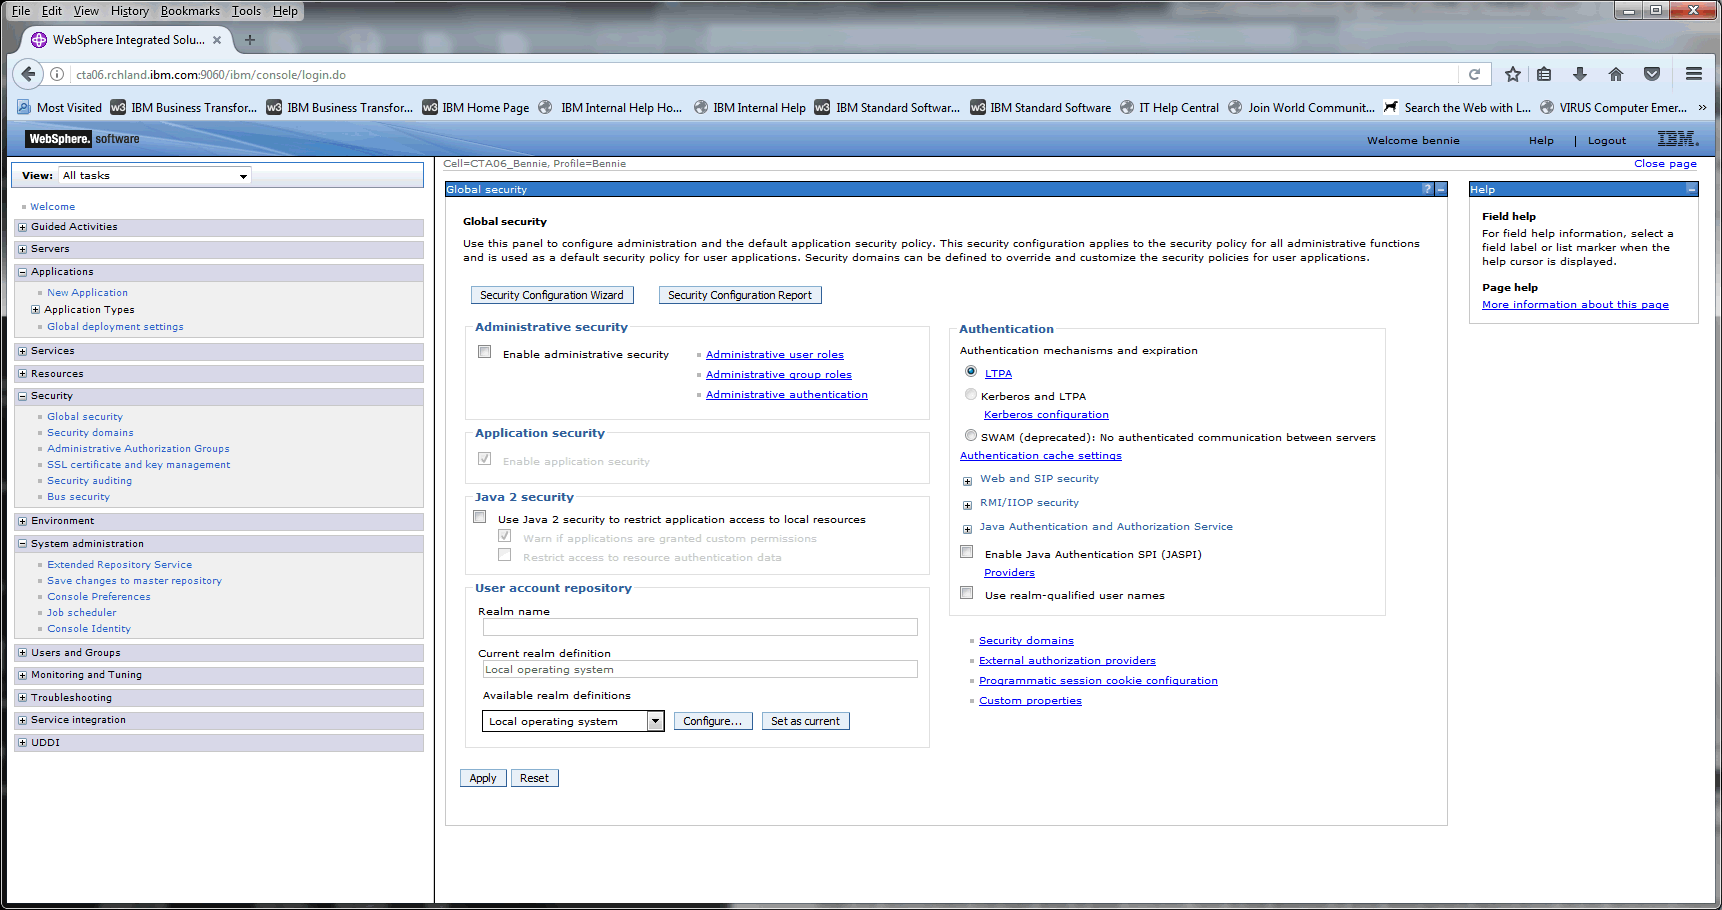Close the WebSphere Integrated Solutions tab
The image size is (1722, 910).
[x=217, y=40]
